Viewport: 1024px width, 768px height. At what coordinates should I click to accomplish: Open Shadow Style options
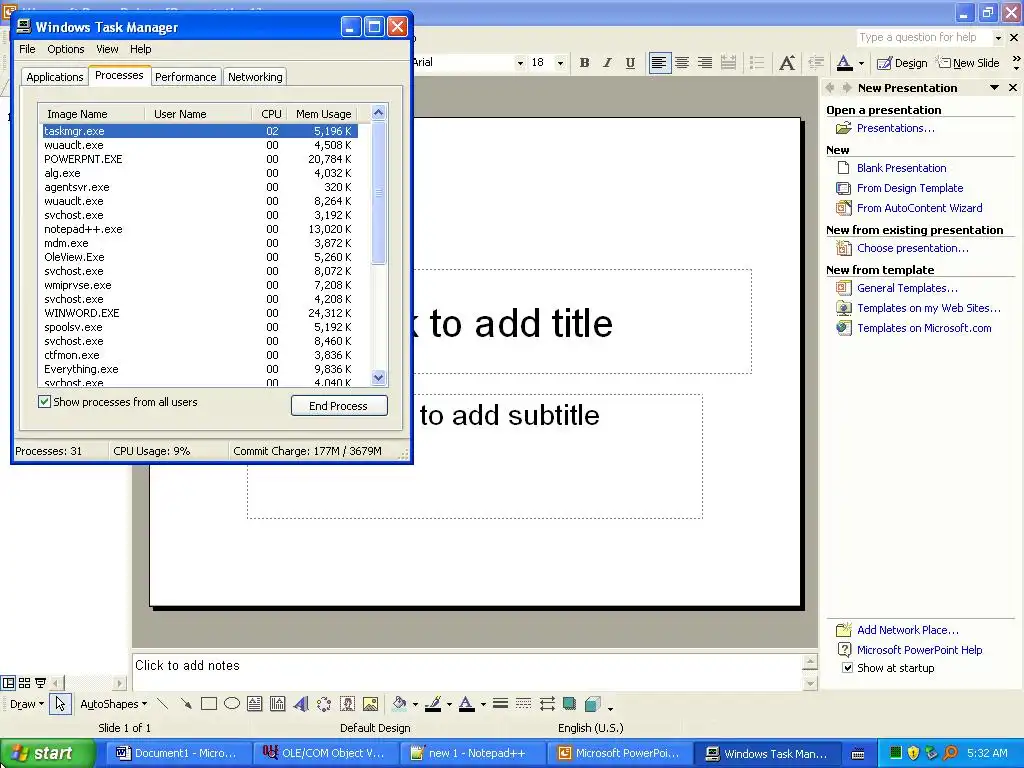(x=569, y=704)
